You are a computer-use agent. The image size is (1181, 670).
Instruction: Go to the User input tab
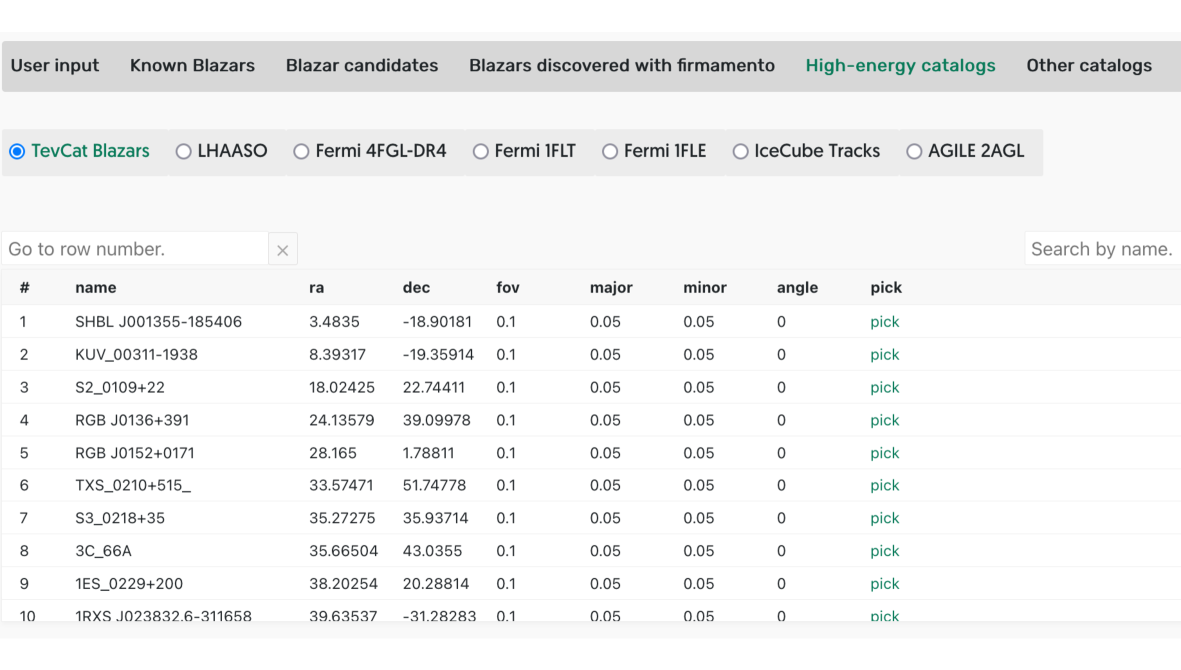coord(55,66)
